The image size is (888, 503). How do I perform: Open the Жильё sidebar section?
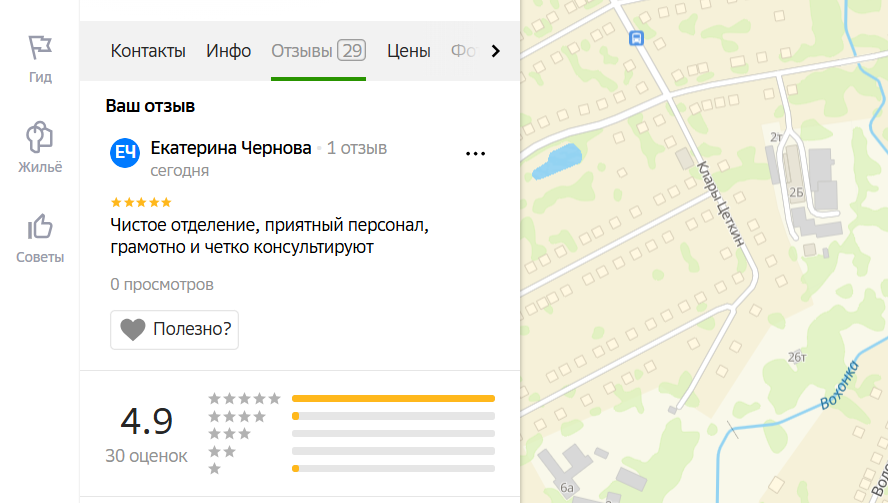(40, 147)
